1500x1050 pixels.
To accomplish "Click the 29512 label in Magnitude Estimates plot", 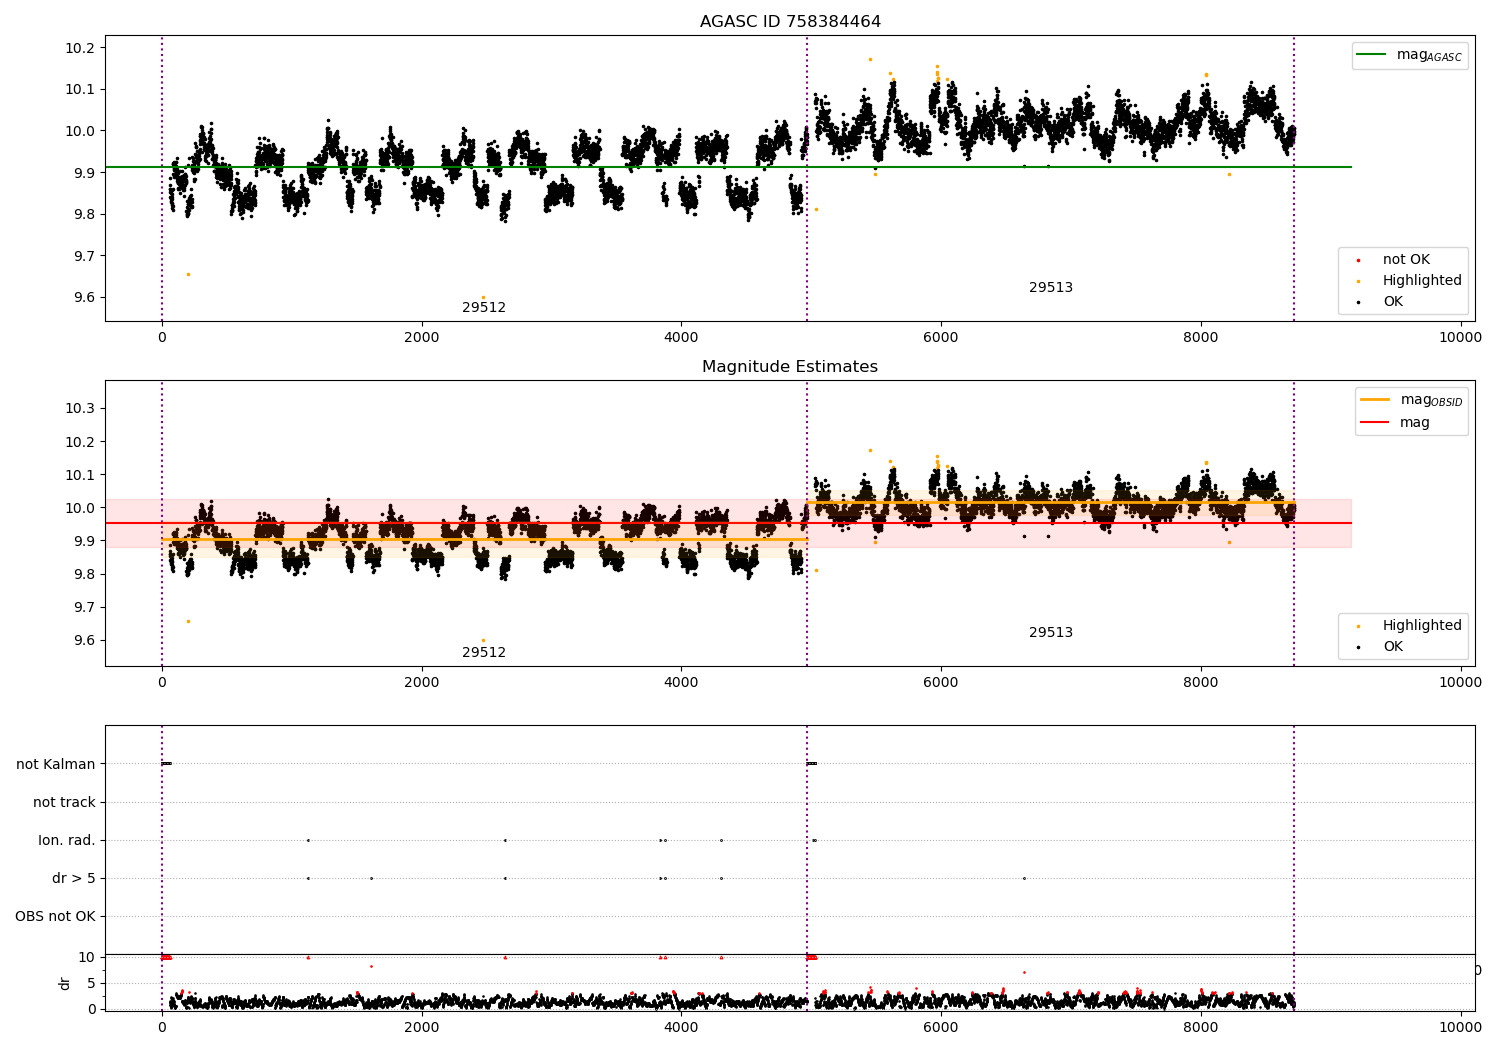I will coord(484,653).
